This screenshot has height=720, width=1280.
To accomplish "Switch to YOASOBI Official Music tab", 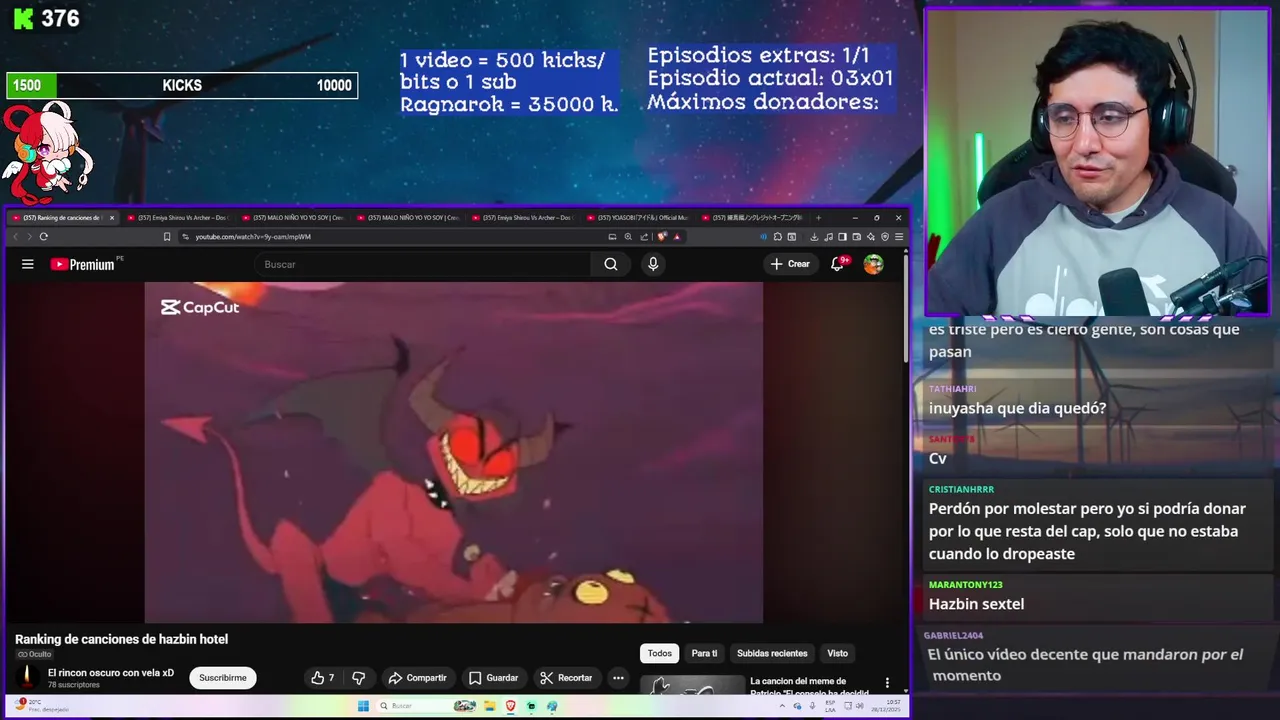I will pyautogui.click(x=638, y=217).
